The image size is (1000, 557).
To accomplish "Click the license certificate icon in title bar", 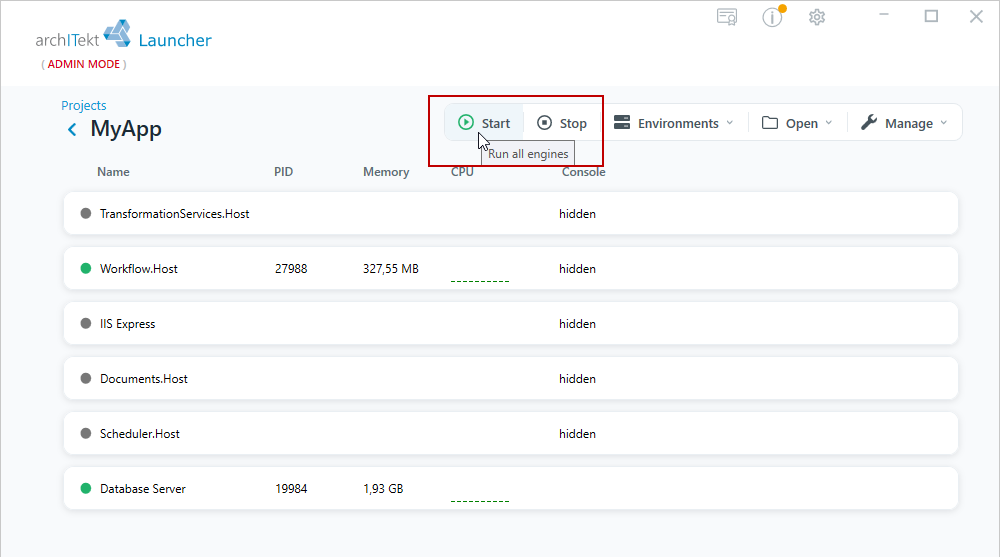I will (x=726, y=17).
